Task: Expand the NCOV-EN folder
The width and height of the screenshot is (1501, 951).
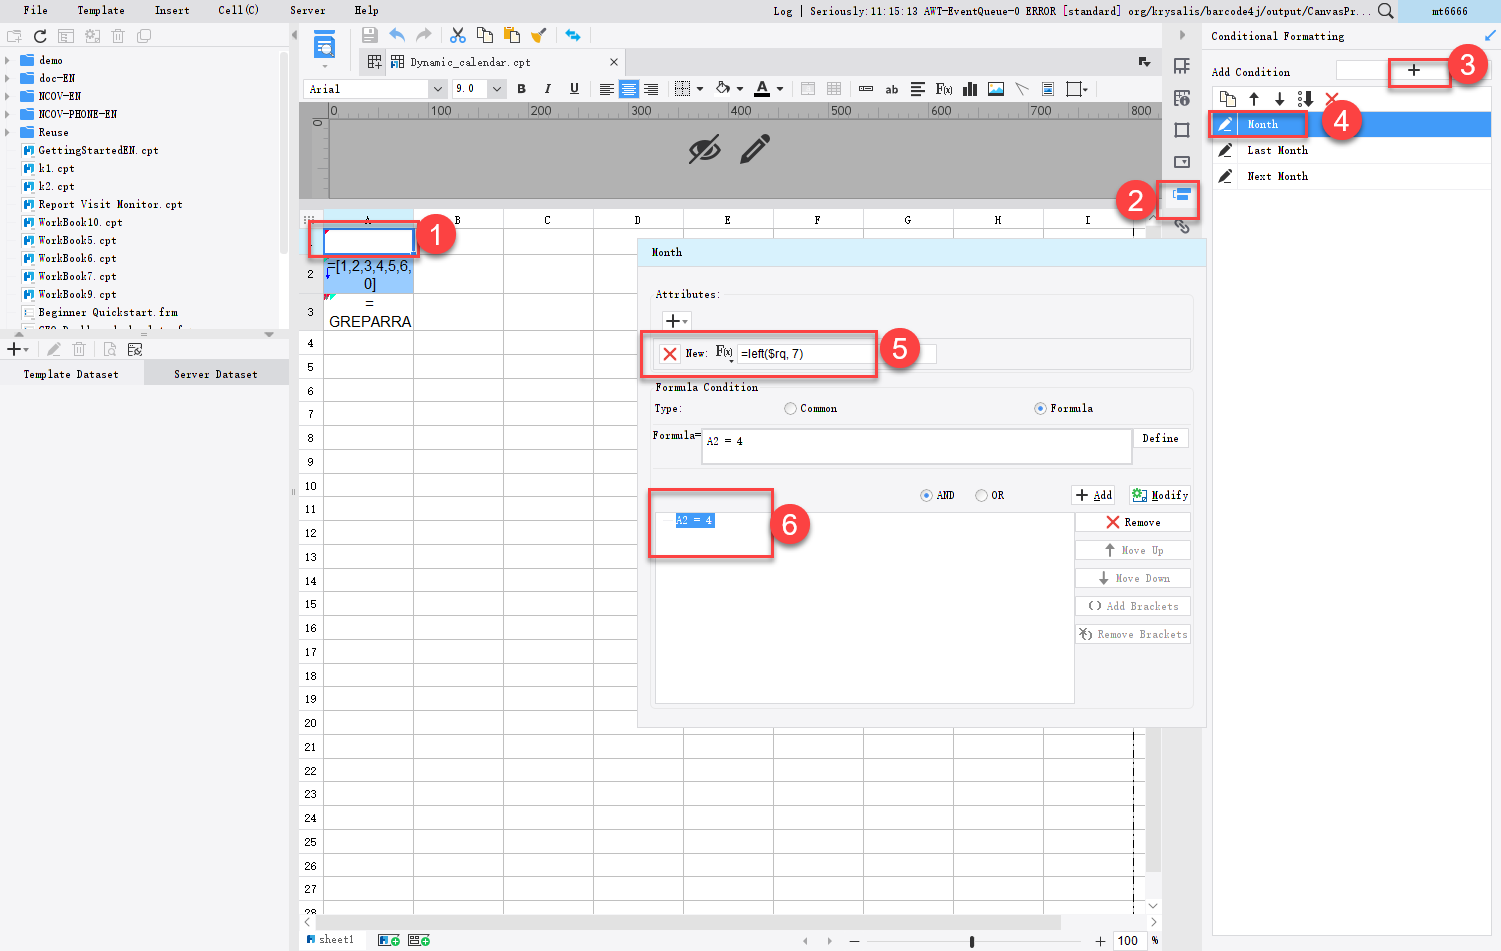Action: (8, 97)
